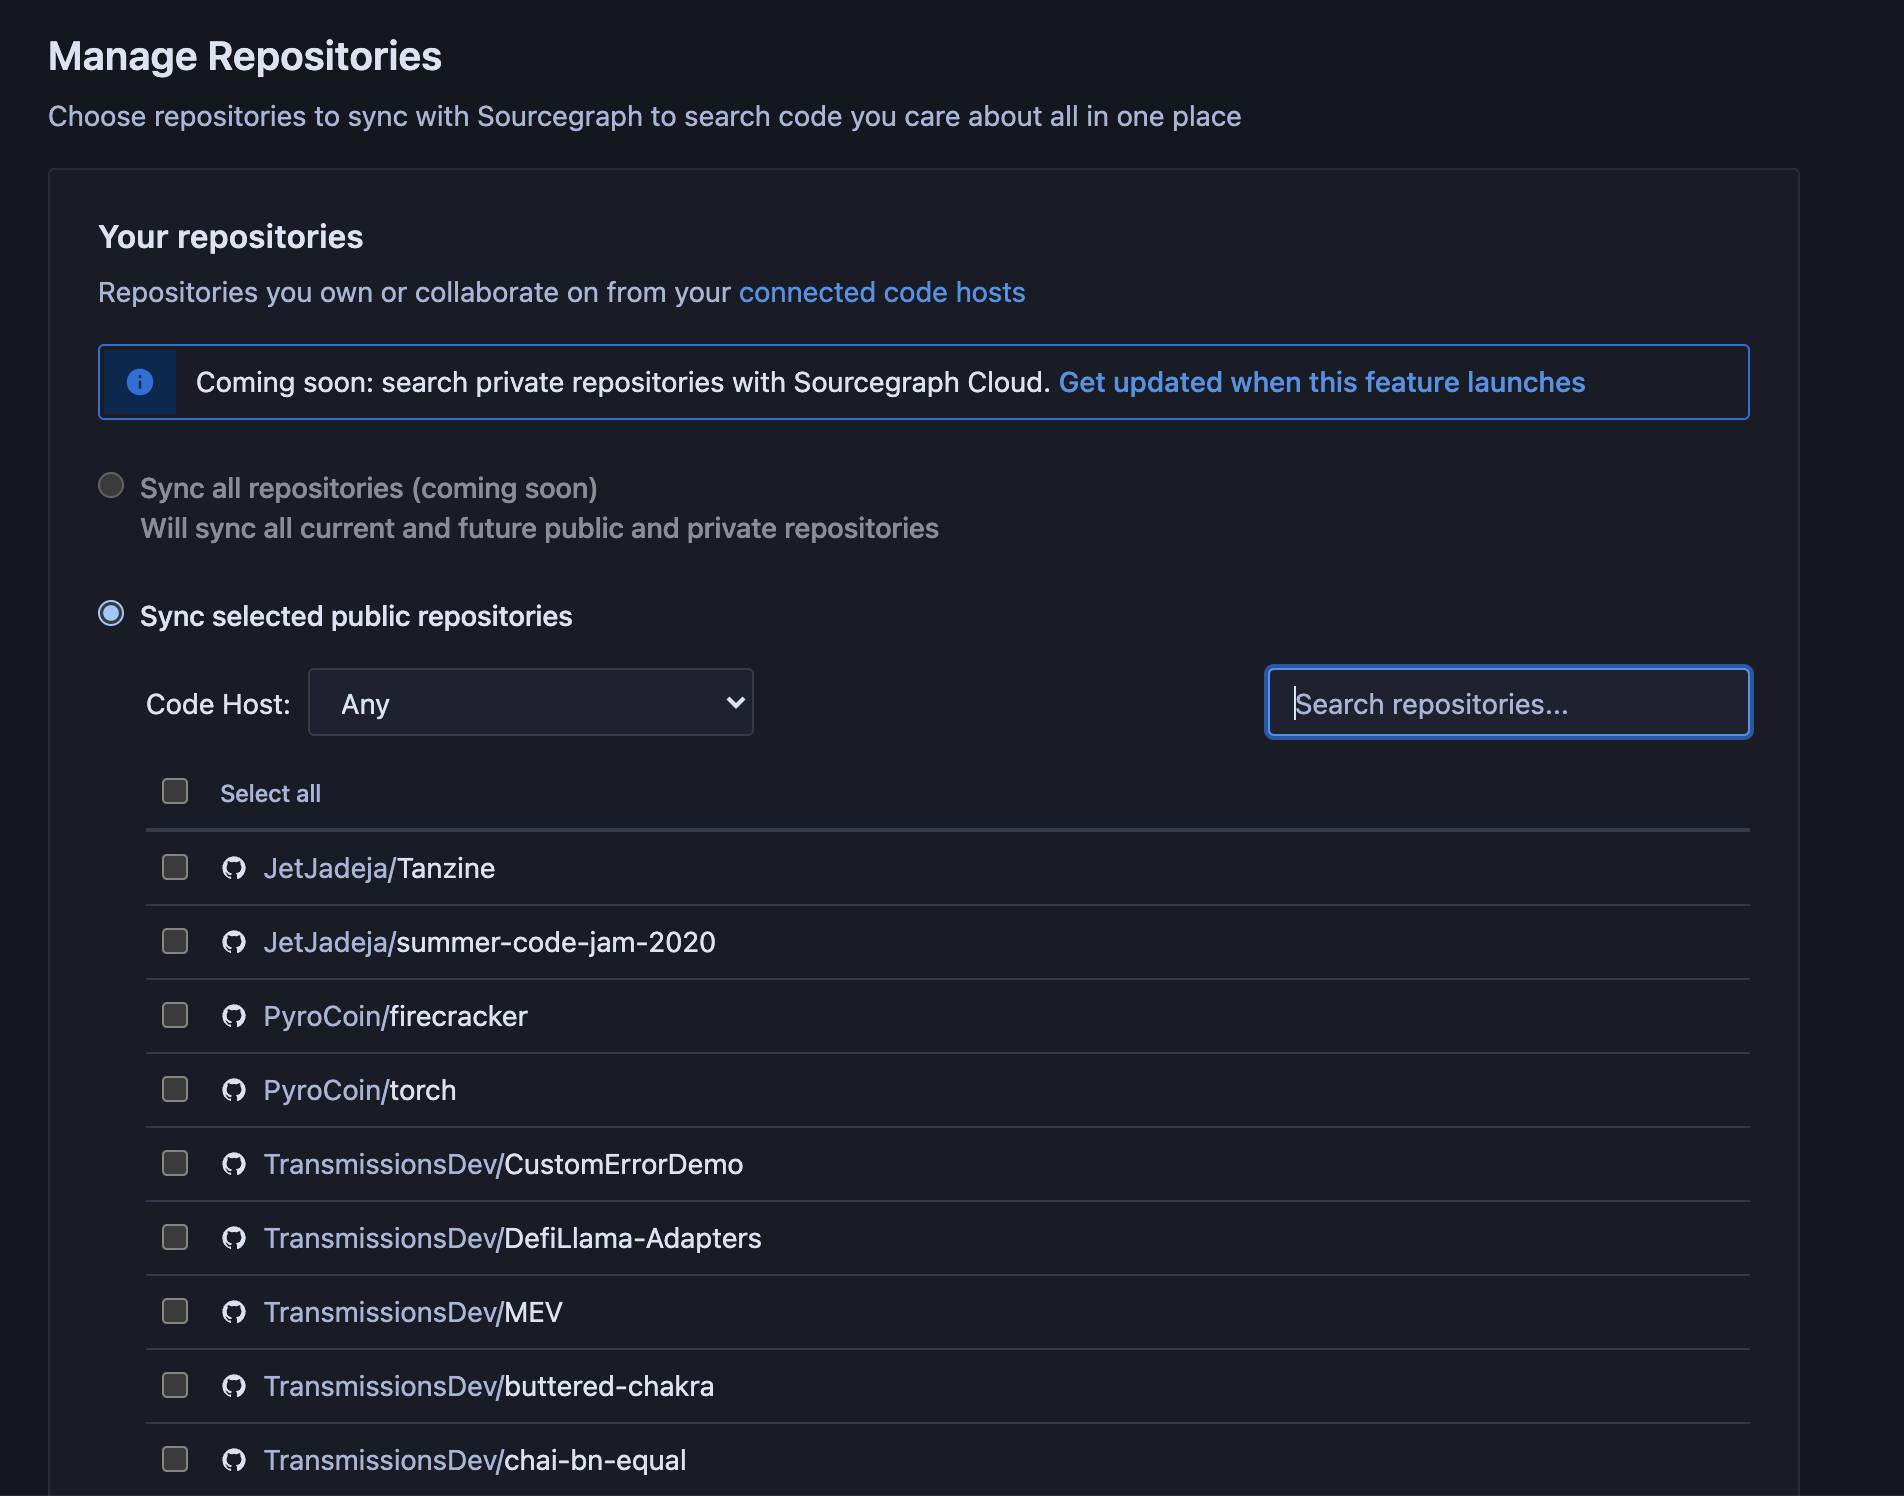Click the info icon in the banner

140,382
